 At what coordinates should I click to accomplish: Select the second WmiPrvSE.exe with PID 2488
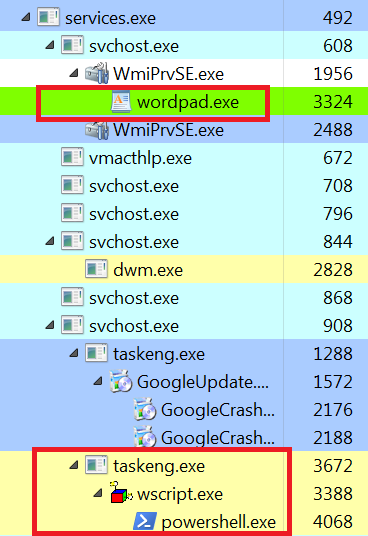tap(184, 130)
